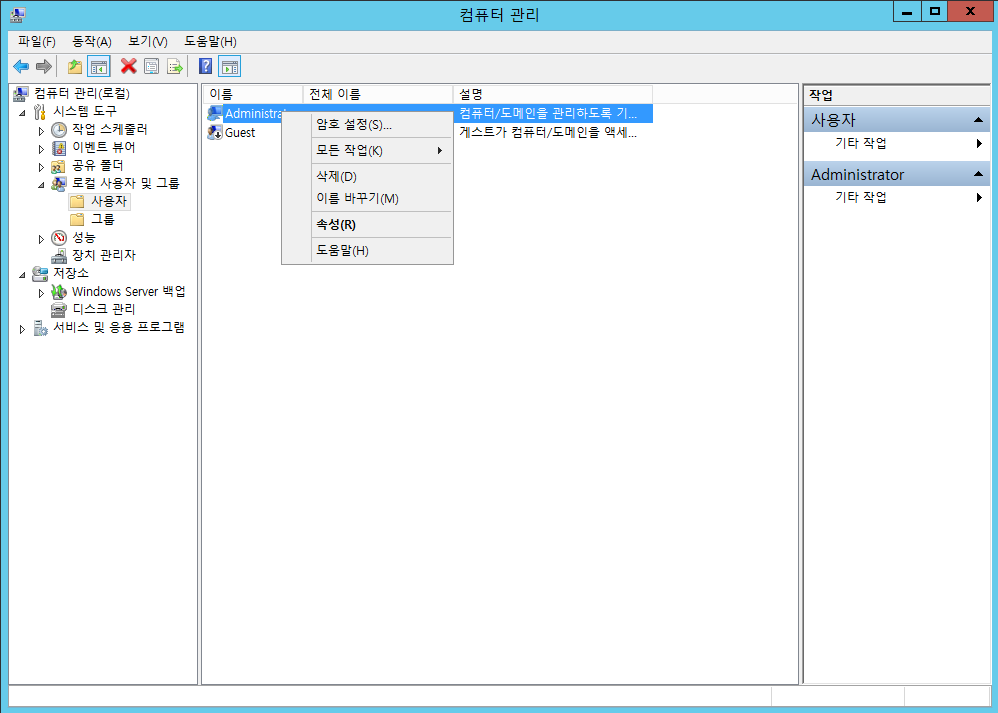This screenshot has width=998, height=713.
Task: Expand the 서비스 및 응용 프로그램 node
Action: [23, 329]
